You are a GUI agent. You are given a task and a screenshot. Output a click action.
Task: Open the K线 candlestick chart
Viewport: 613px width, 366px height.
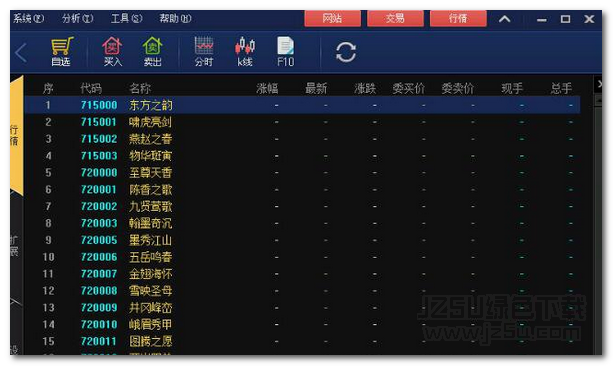point(245,52)
